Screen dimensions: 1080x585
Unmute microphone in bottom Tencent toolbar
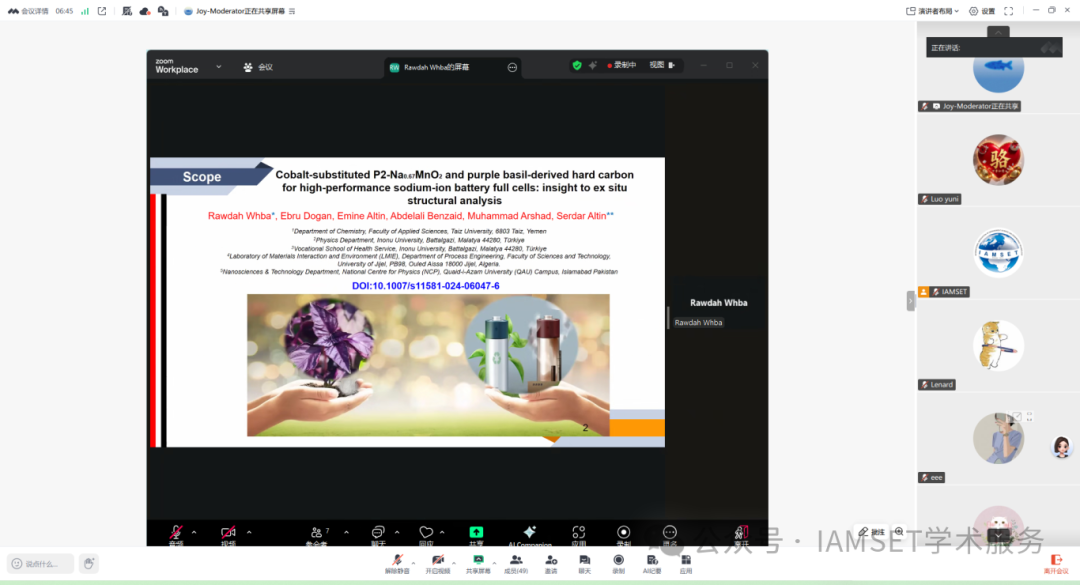[x=397, y=562]
